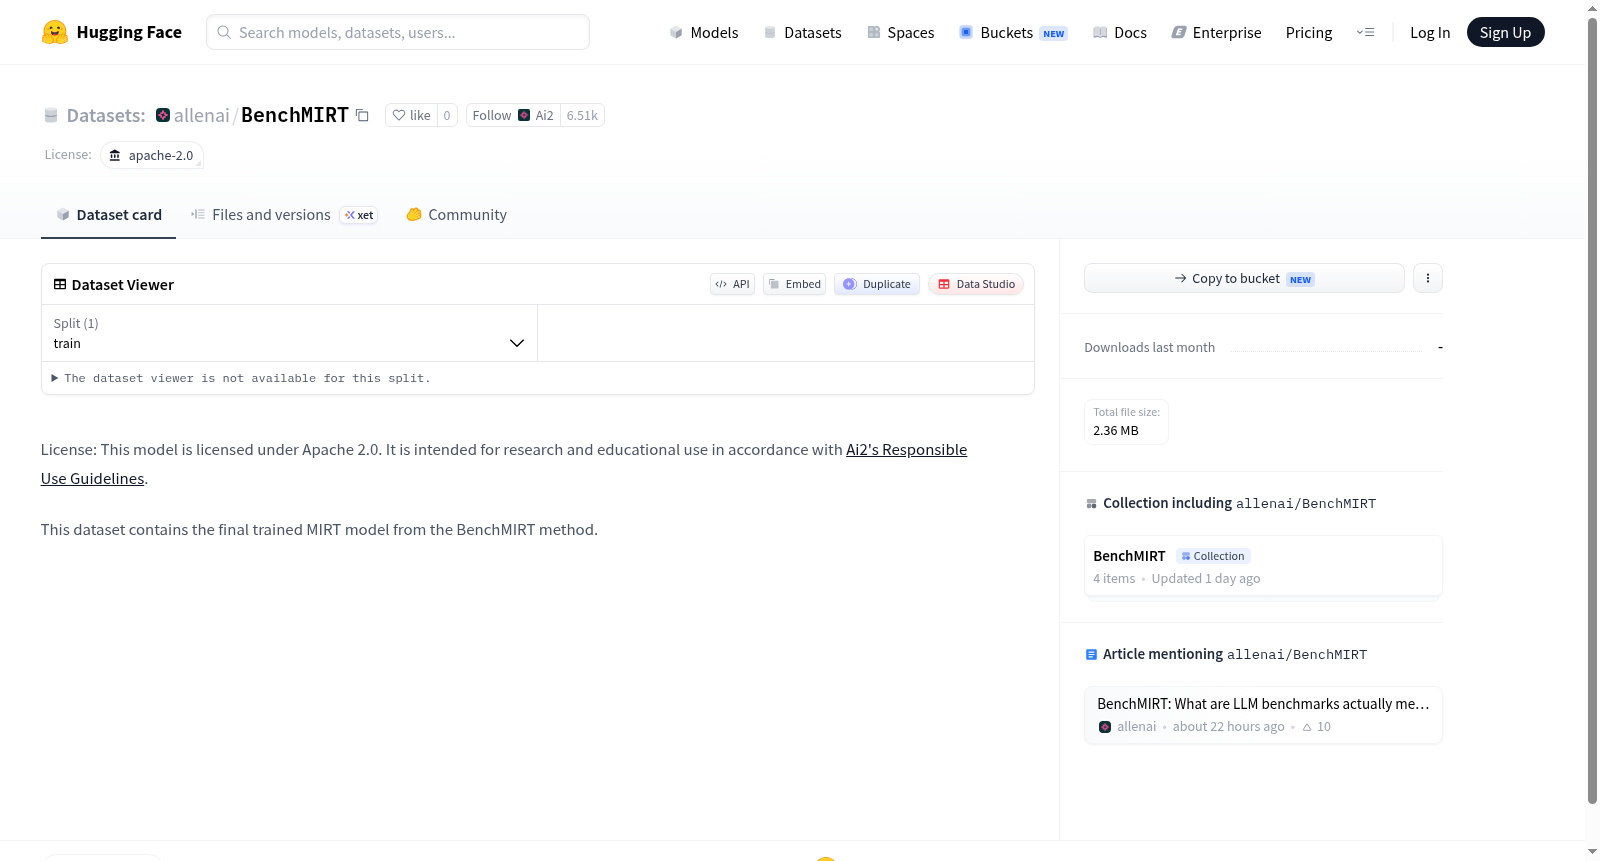The image size is (1600, 861).
Task: Click the article allenai author avatar
Action: pyautogui.click(x=1105, y=727)
